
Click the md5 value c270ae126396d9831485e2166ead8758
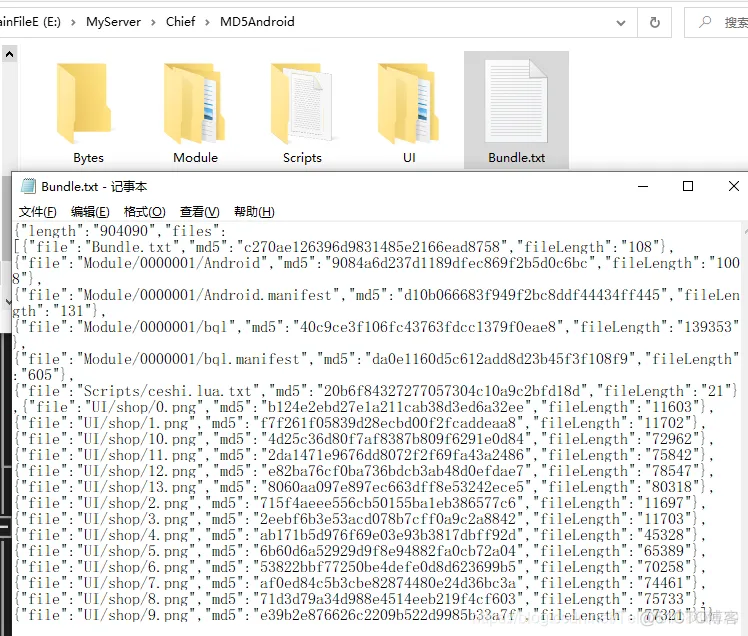point(372,247)
